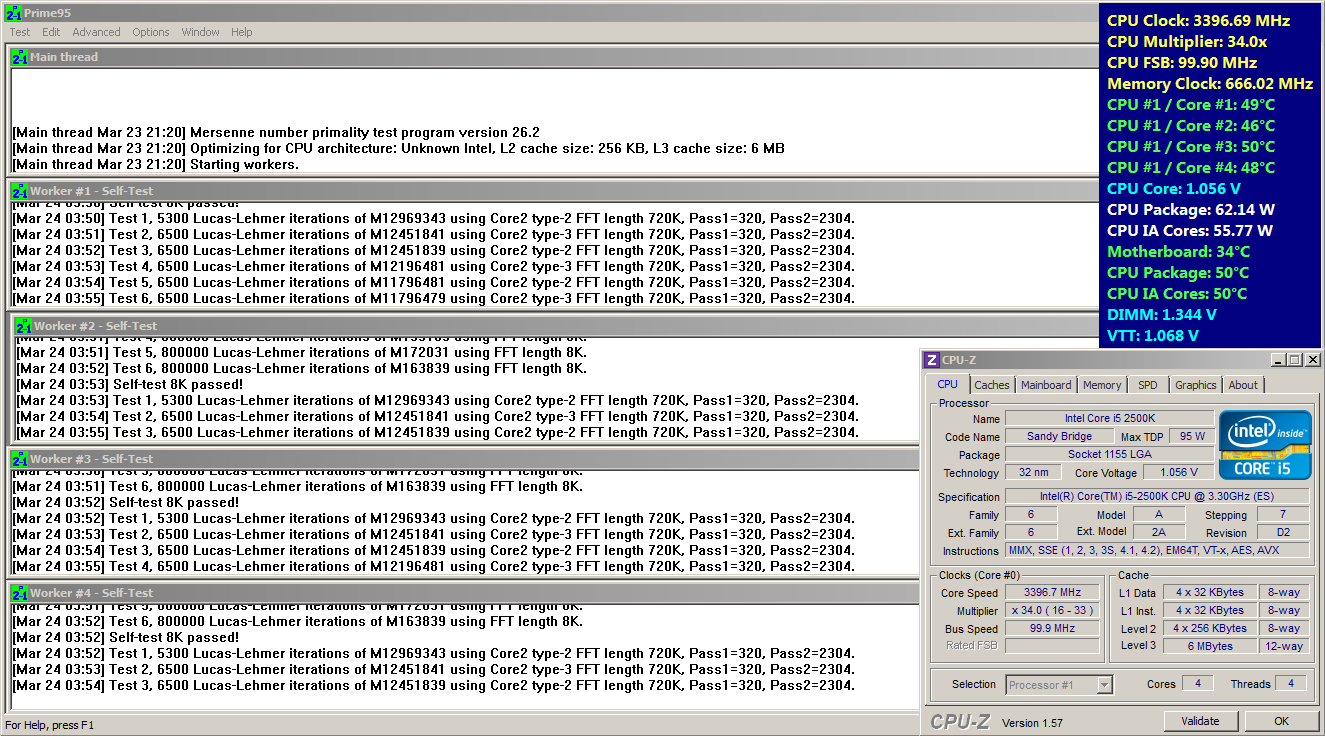Open the Processor #1 selection dropdown
This screenshot has width=1325, height=736.
[1104, 685]
